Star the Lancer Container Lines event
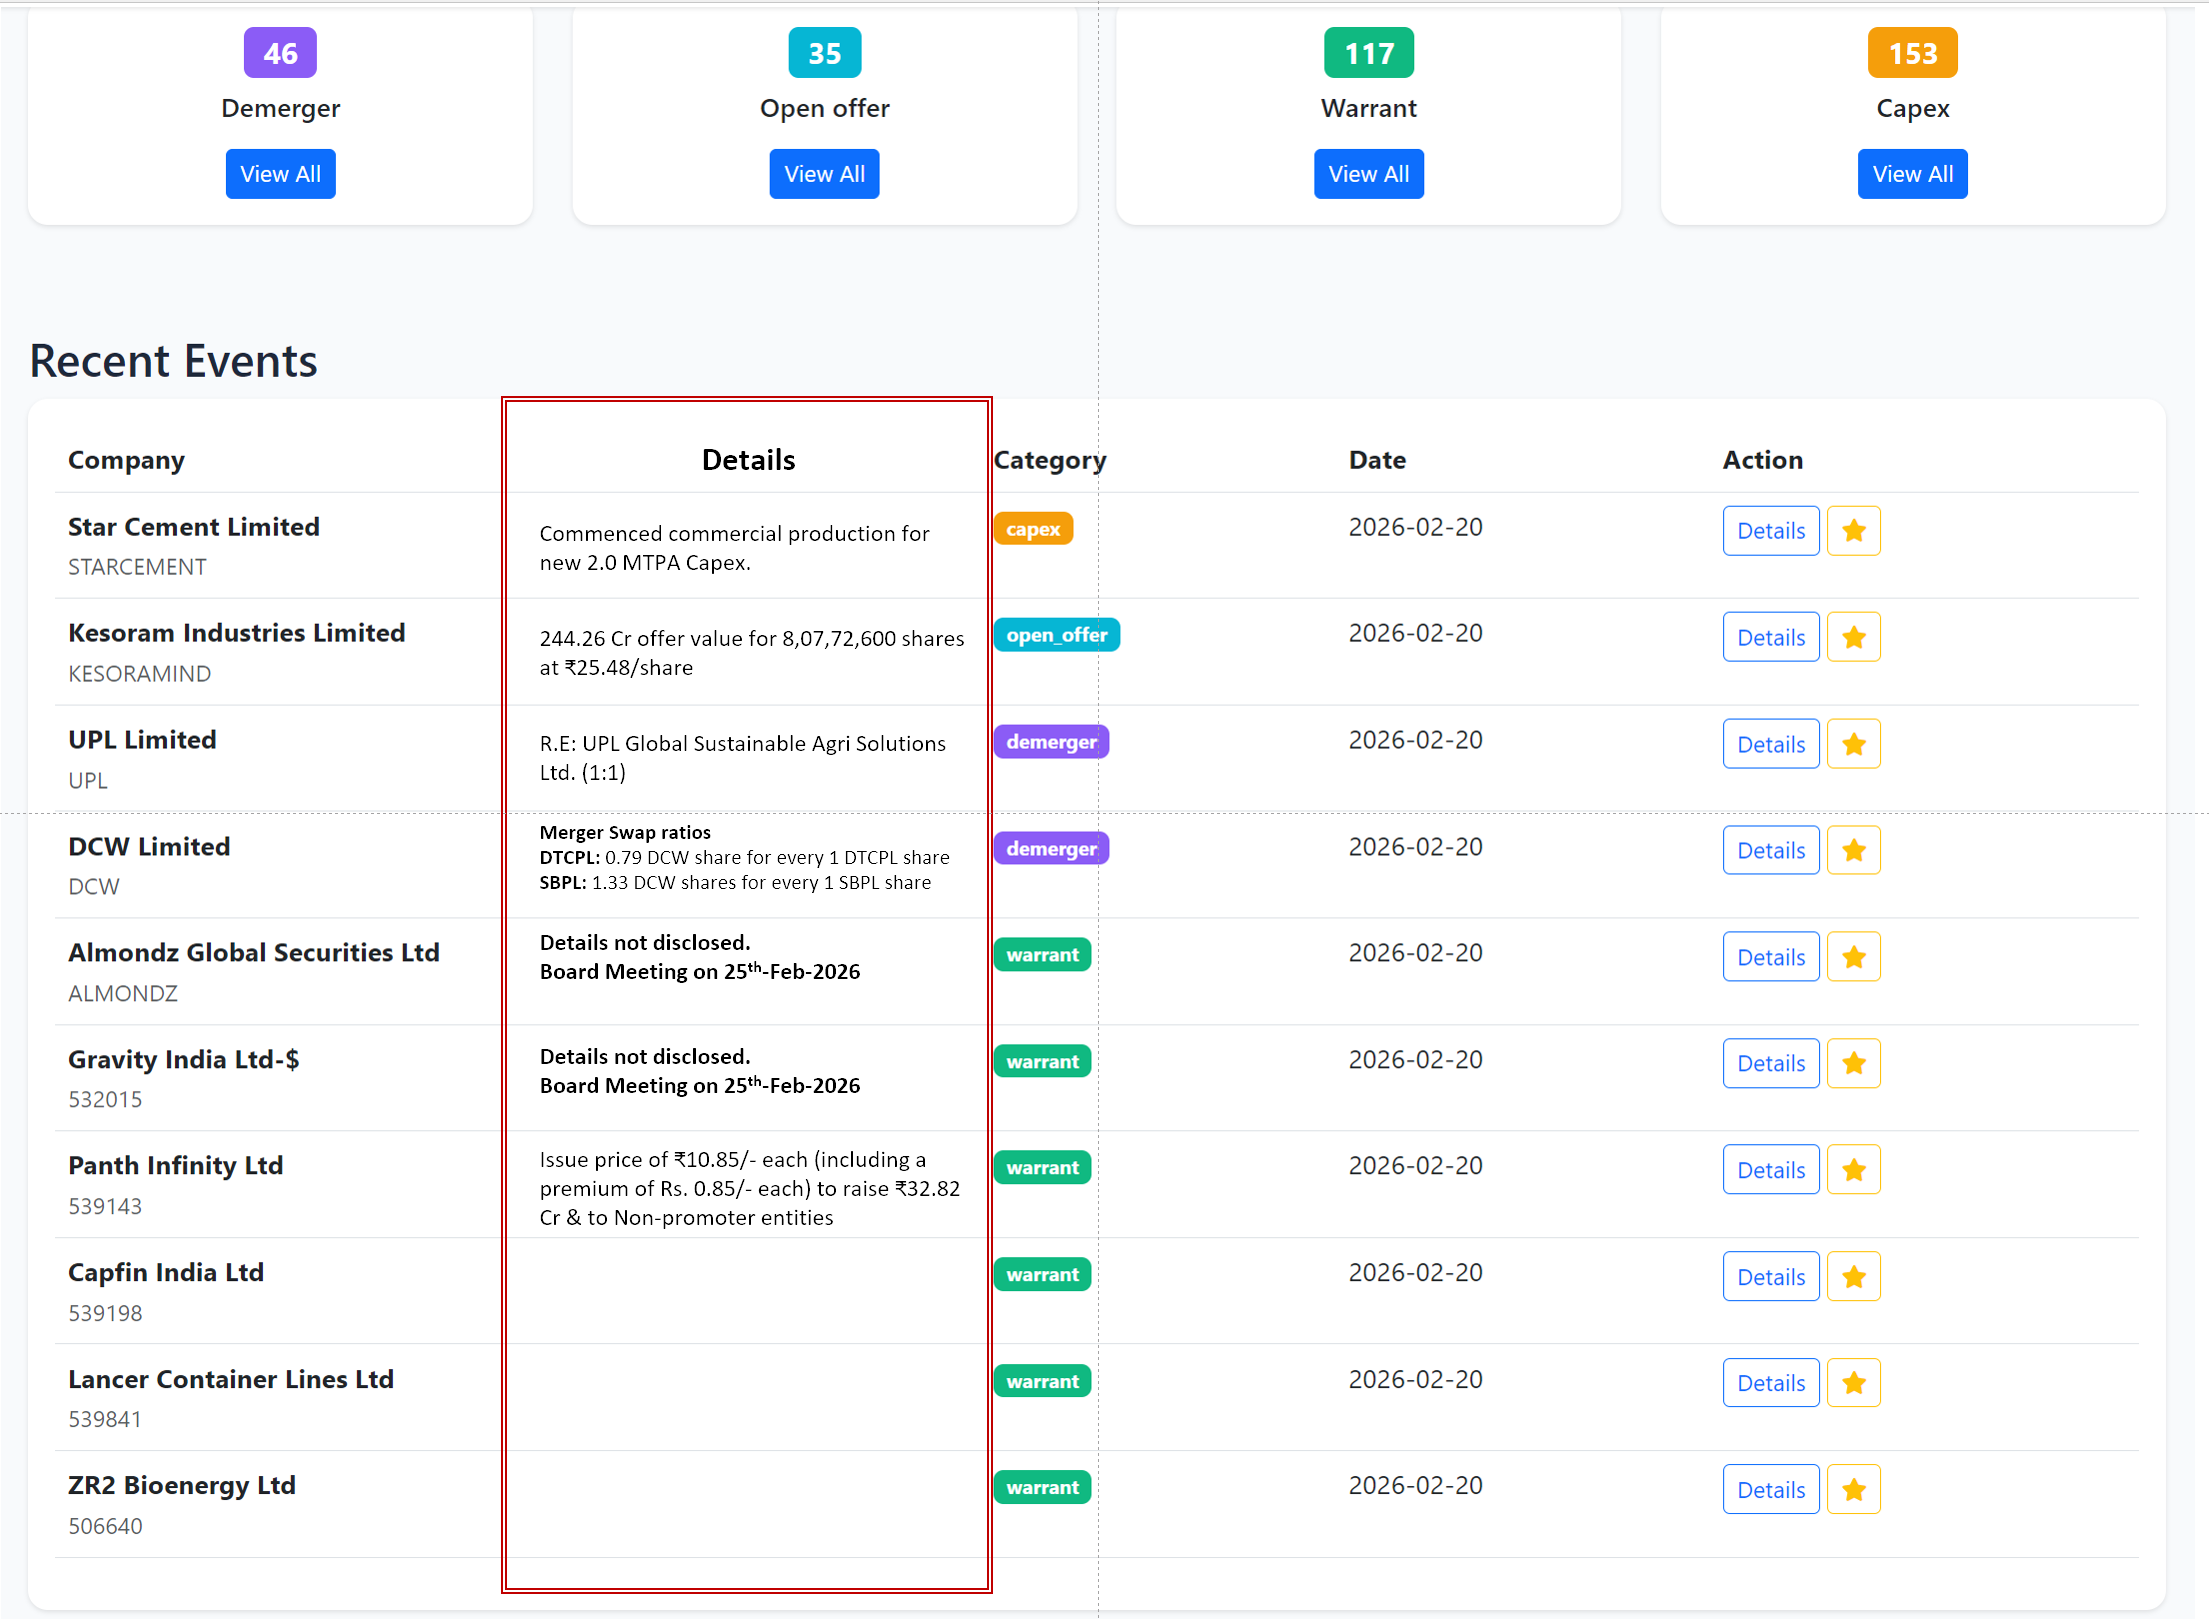 click(x=1853, y=1383)
